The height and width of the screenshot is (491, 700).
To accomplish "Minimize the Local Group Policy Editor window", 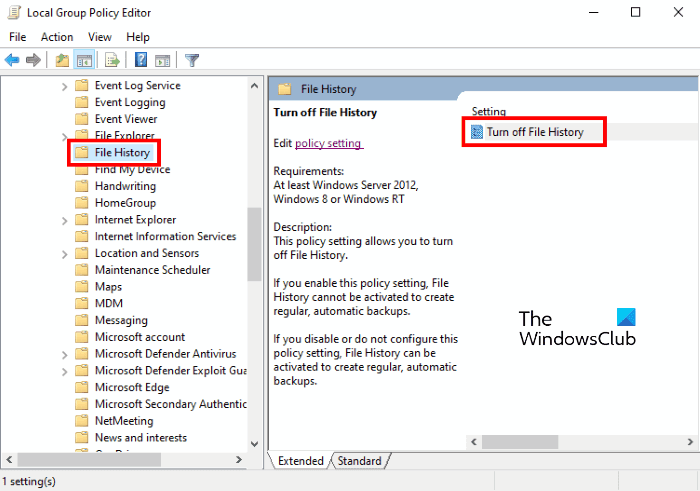I will pos(593,12).
